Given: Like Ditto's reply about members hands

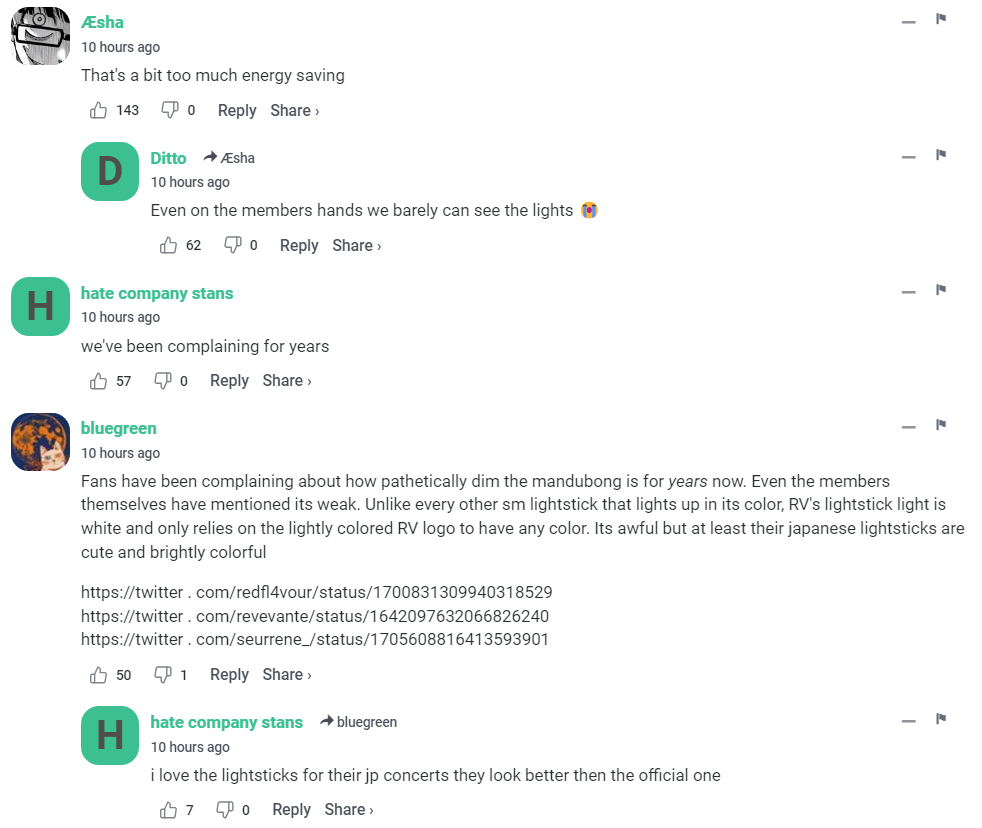Looking at the screenshot, I should [x=169, y=245].
